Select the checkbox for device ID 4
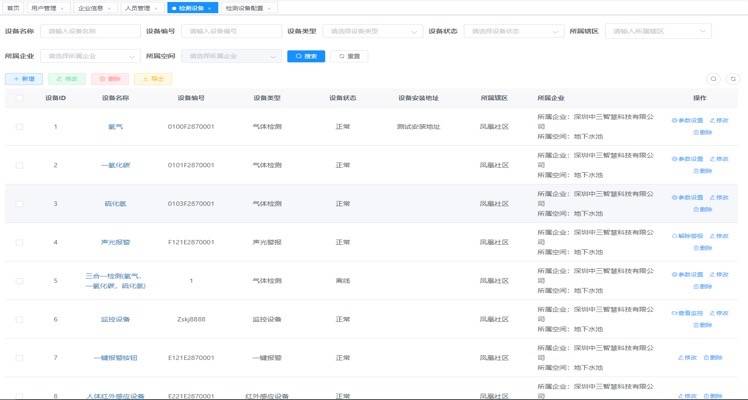 point(19,242)
